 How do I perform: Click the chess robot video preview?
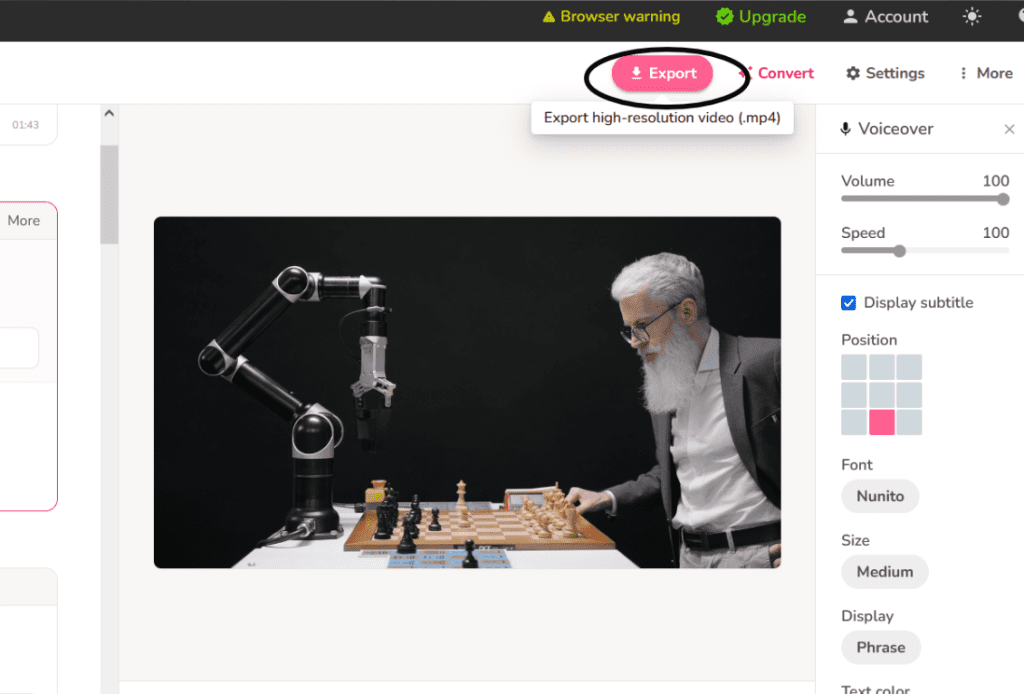(467, 392)
